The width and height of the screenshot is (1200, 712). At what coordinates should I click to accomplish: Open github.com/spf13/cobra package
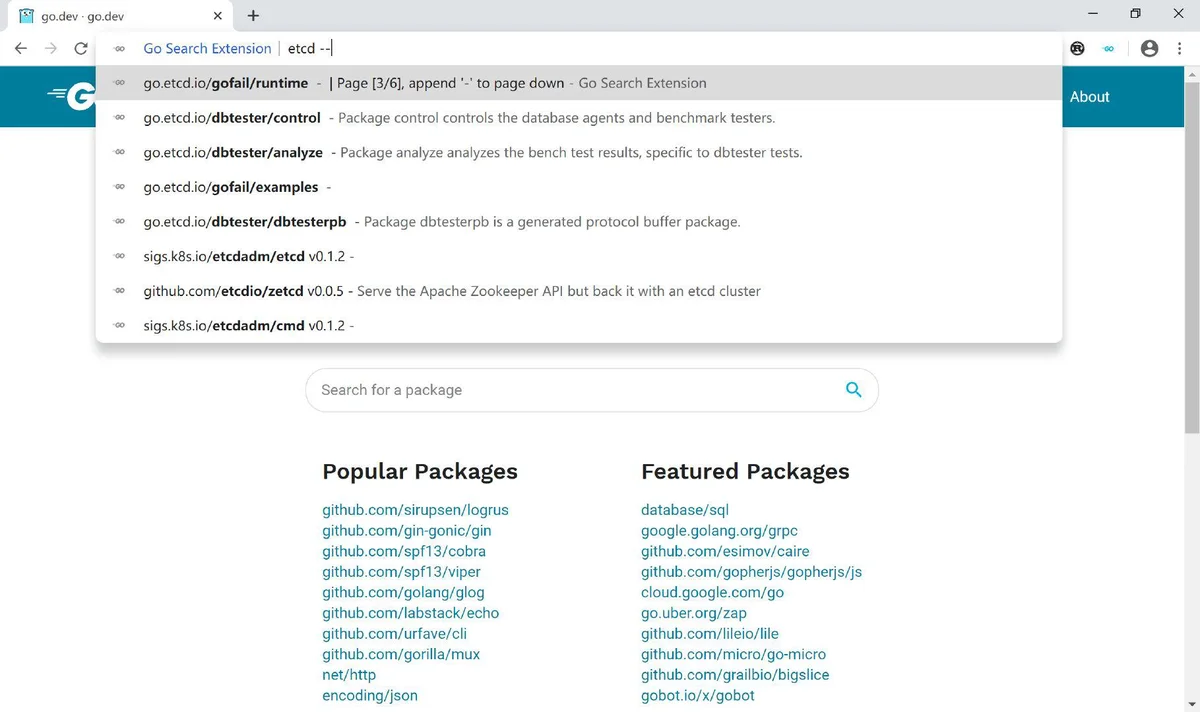(x=404, y=551)
